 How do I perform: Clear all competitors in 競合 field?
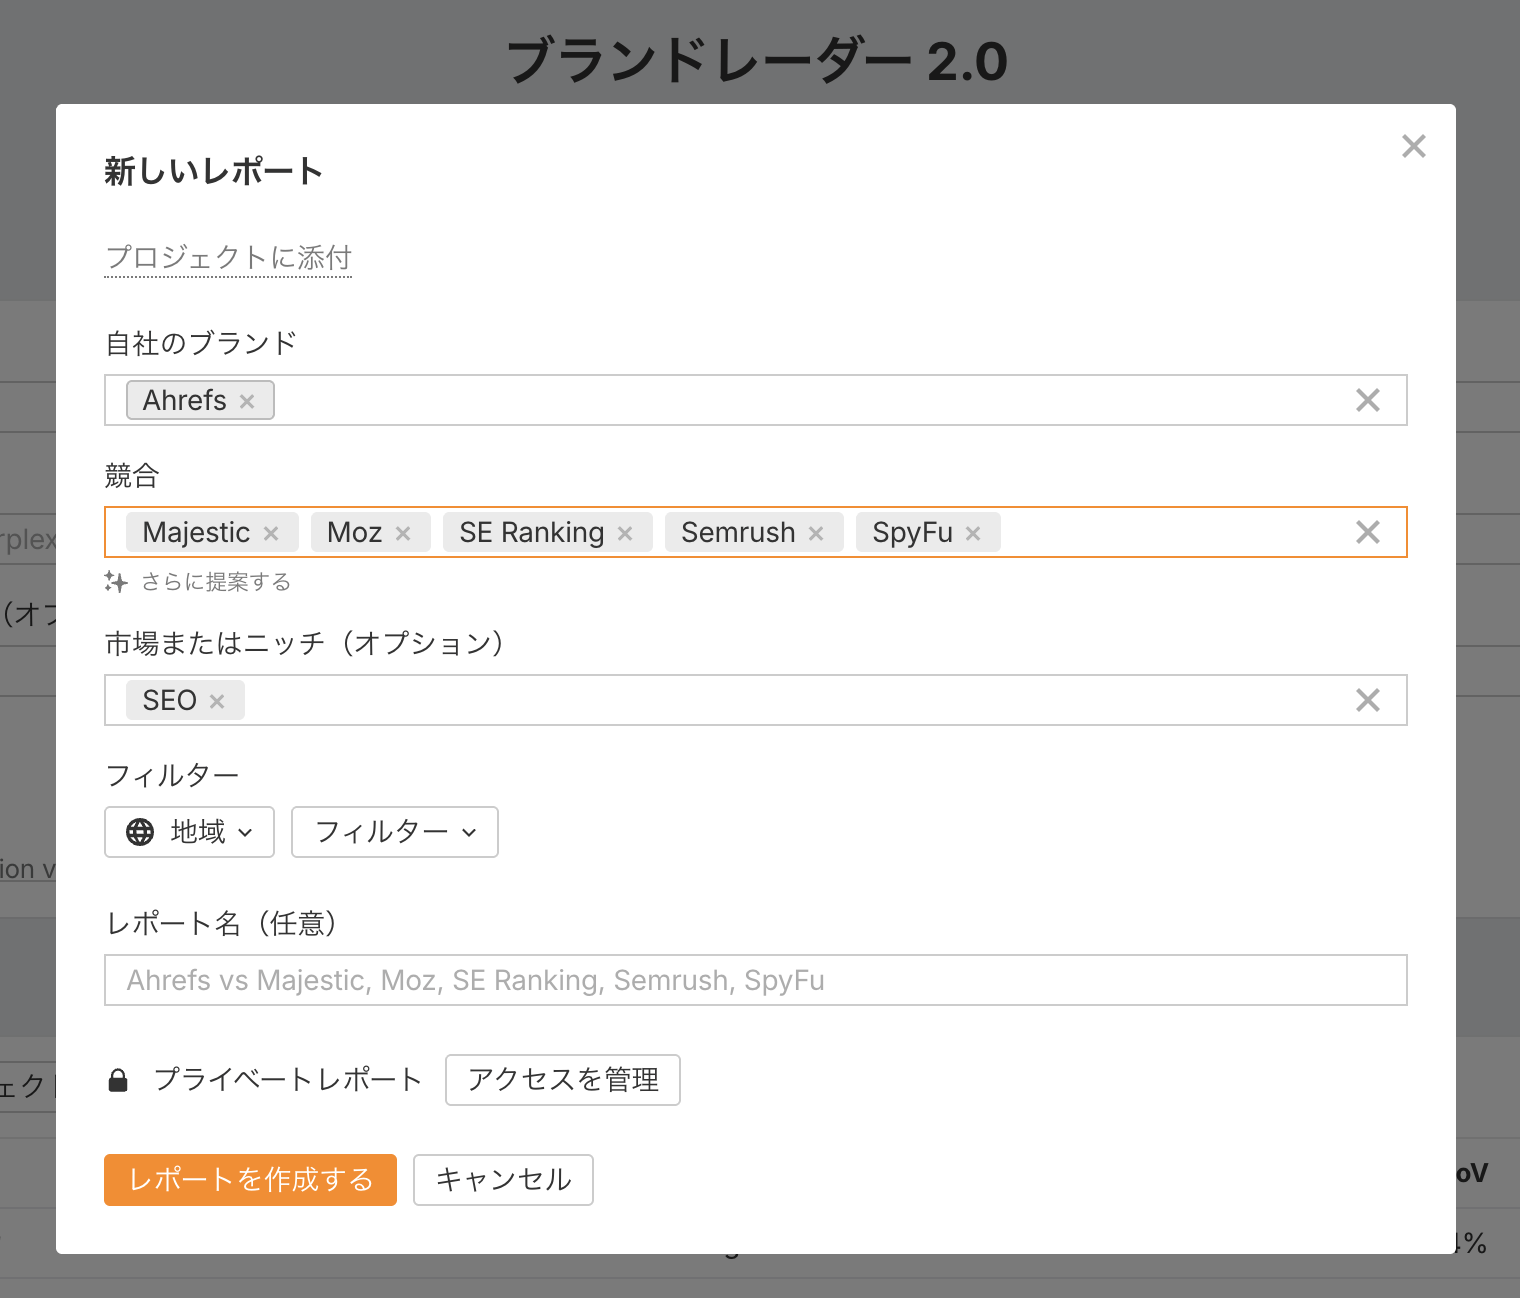click(x=1367, y=532)
